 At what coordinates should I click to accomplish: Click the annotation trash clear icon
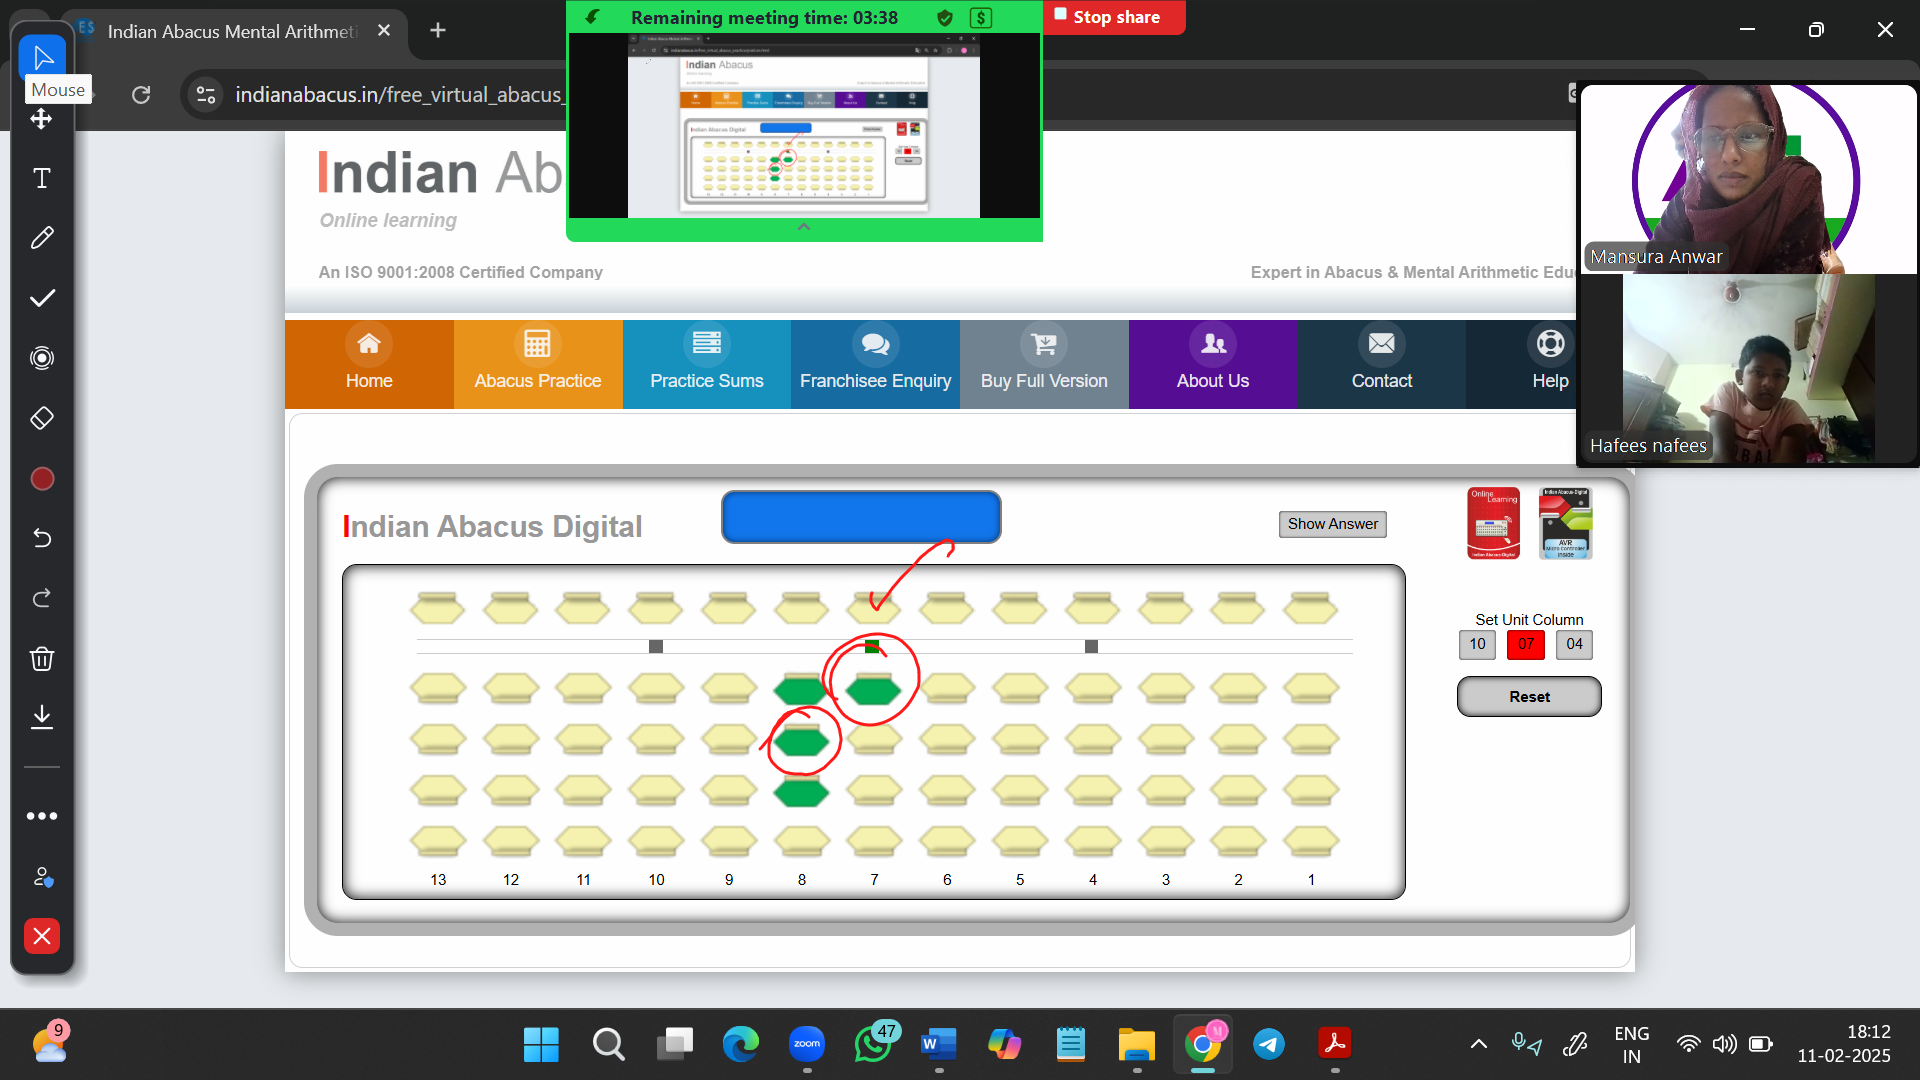(x=42, y=658)
